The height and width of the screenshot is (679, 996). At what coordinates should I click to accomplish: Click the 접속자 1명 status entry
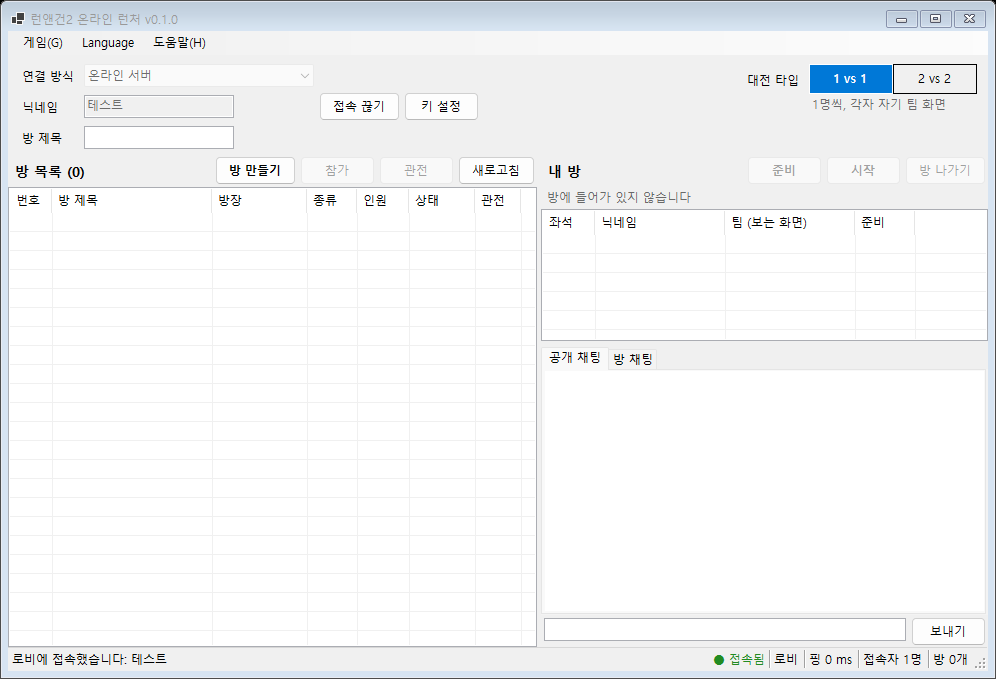(892, 660)
